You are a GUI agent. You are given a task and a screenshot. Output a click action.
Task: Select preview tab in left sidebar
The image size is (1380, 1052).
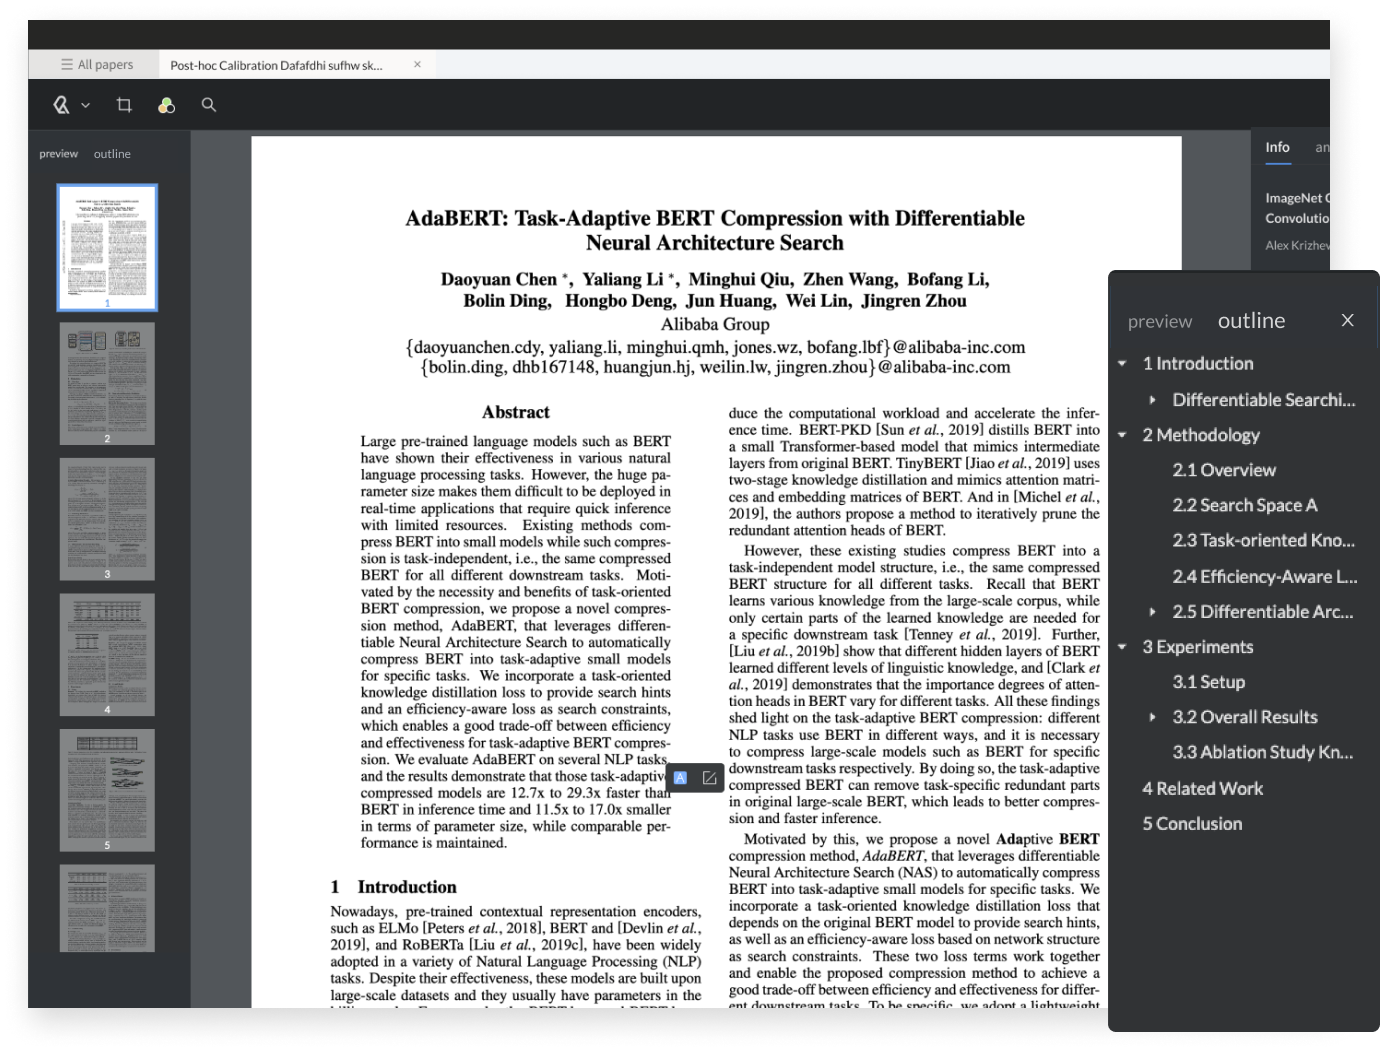point(59,154)
